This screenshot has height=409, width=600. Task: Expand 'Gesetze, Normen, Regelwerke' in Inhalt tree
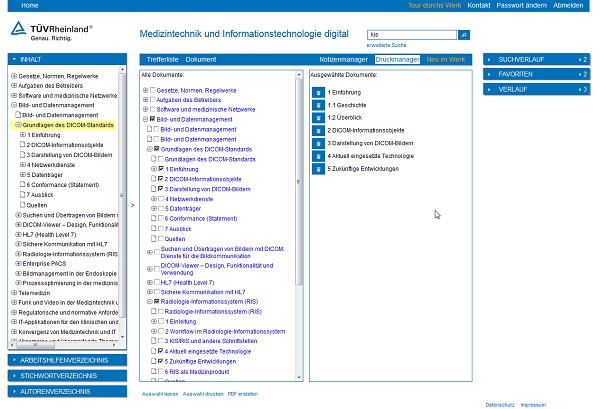[x=14, y=76]
